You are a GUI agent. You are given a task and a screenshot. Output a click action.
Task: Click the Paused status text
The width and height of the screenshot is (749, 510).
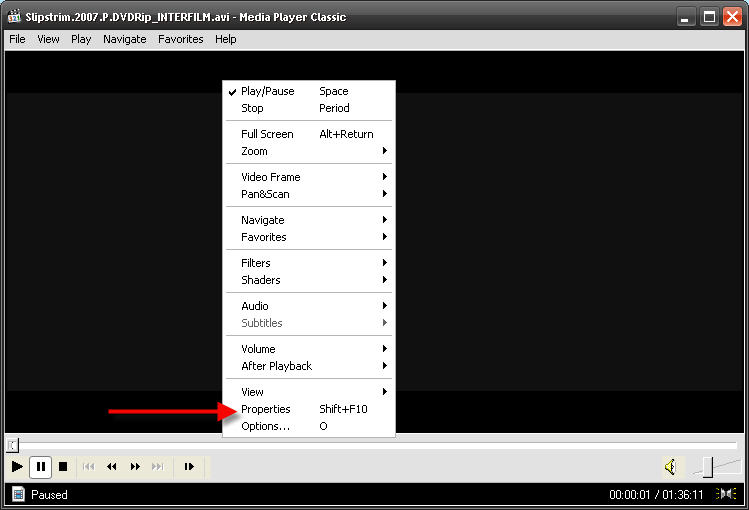[49, 495]
